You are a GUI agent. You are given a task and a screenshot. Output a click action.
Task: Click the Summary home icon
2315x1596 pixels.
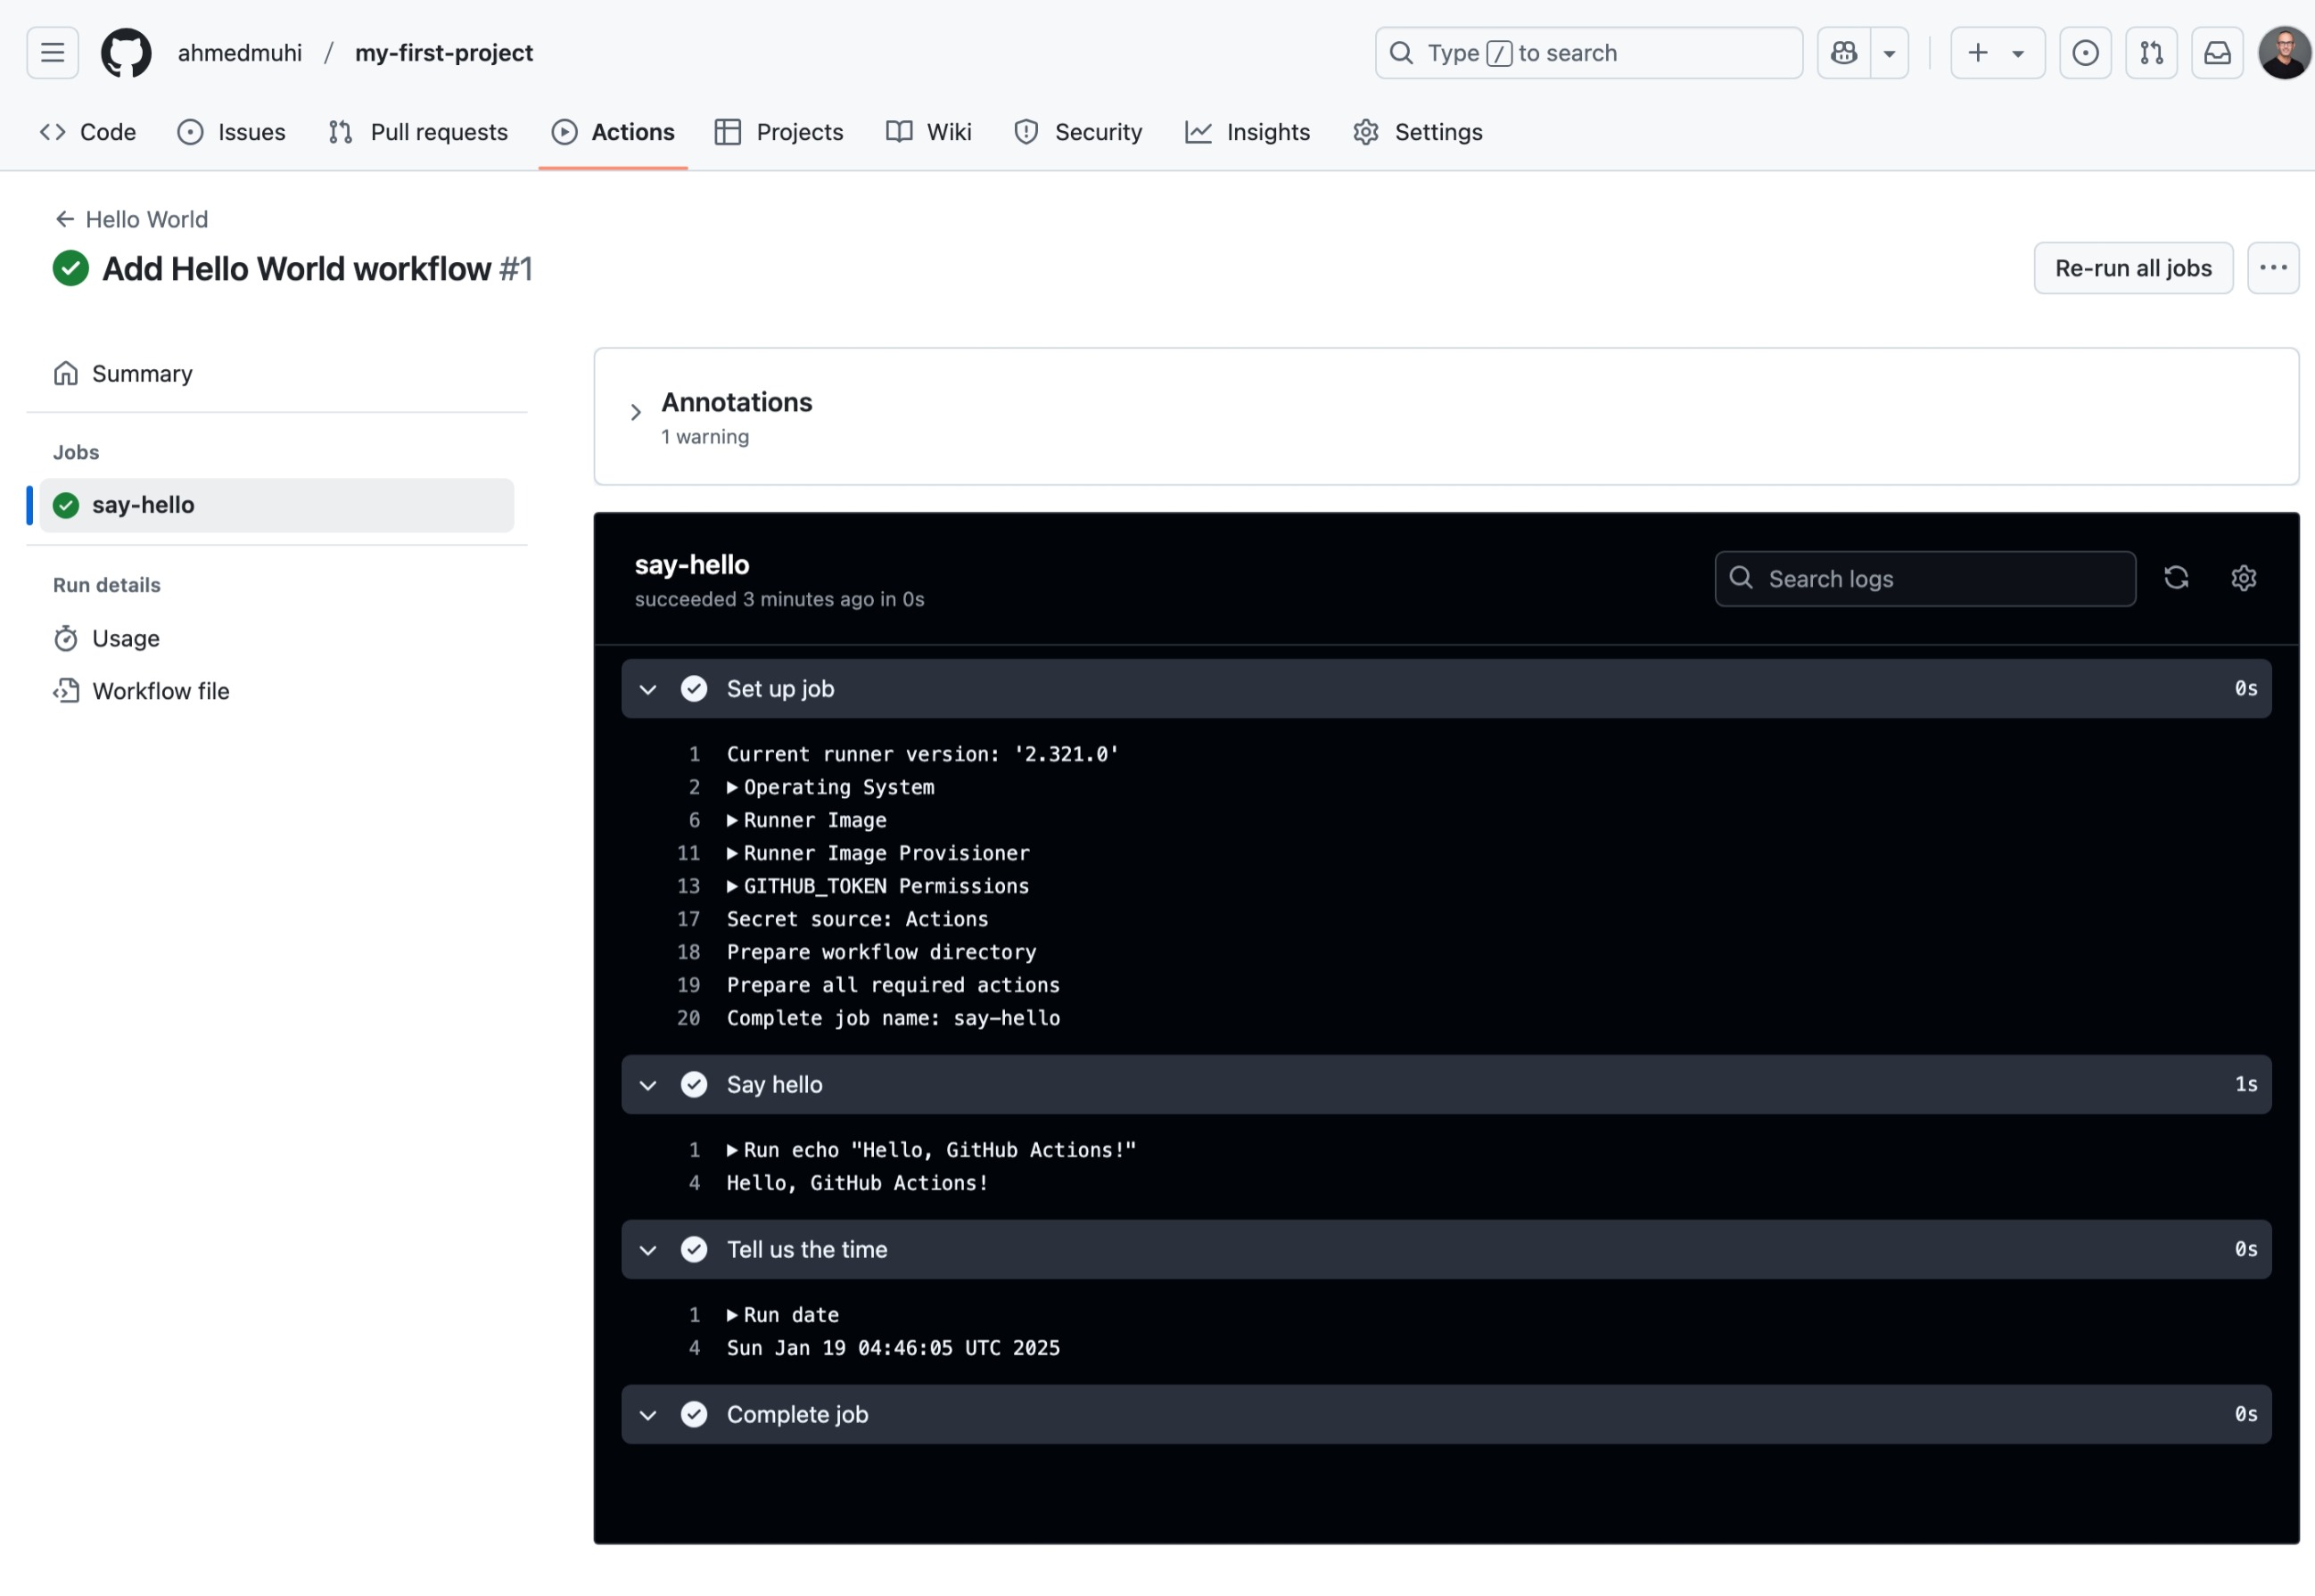coord(66,373)
